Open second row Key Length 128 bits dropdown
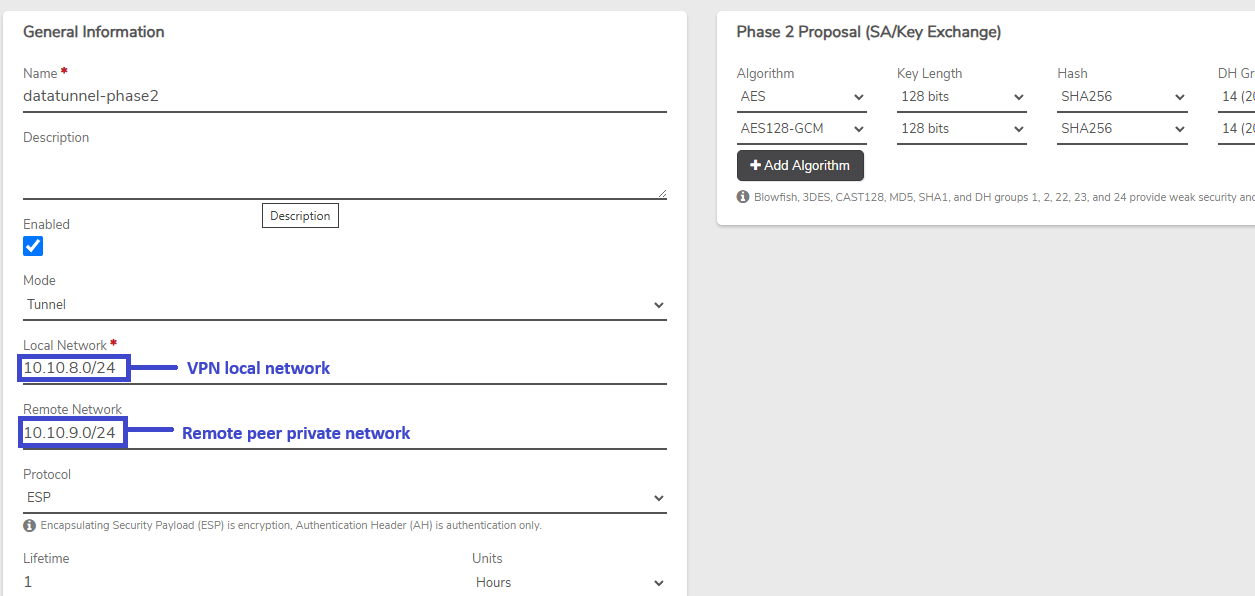This screenshot has width=1255, height=596. point(962,129)
